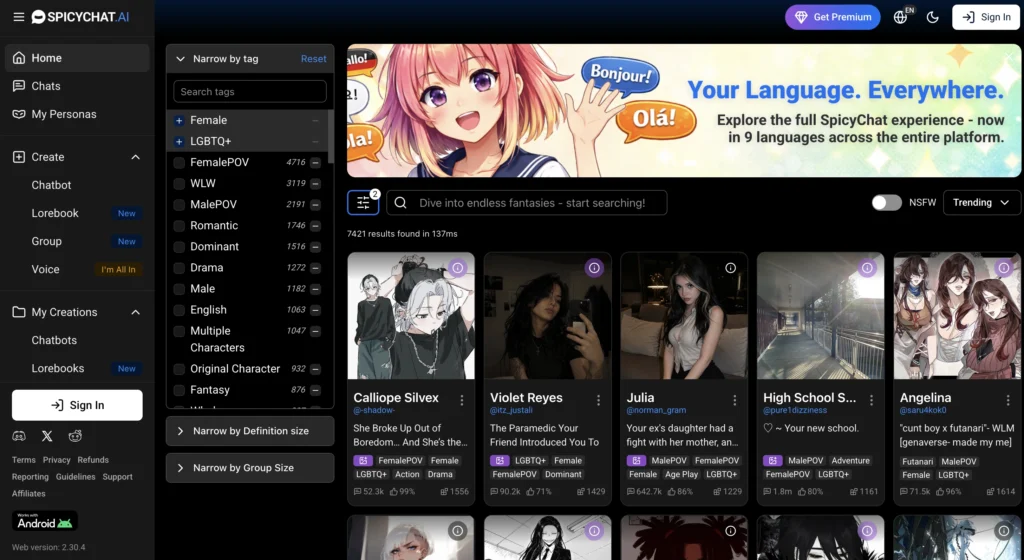The height and width of the screenshot is (560, 1024).
Task: Open the Julia character thumbnail
Action: pos(684,316)
